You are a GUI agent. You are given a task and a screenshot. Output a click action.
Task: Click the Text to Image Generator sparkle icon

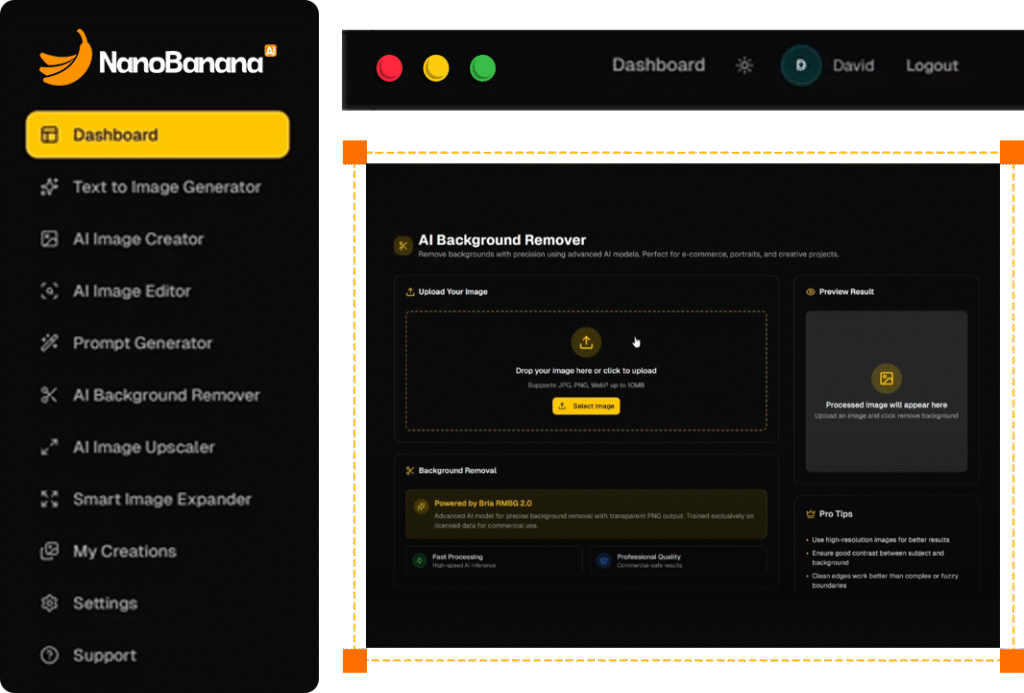[49, 187]
